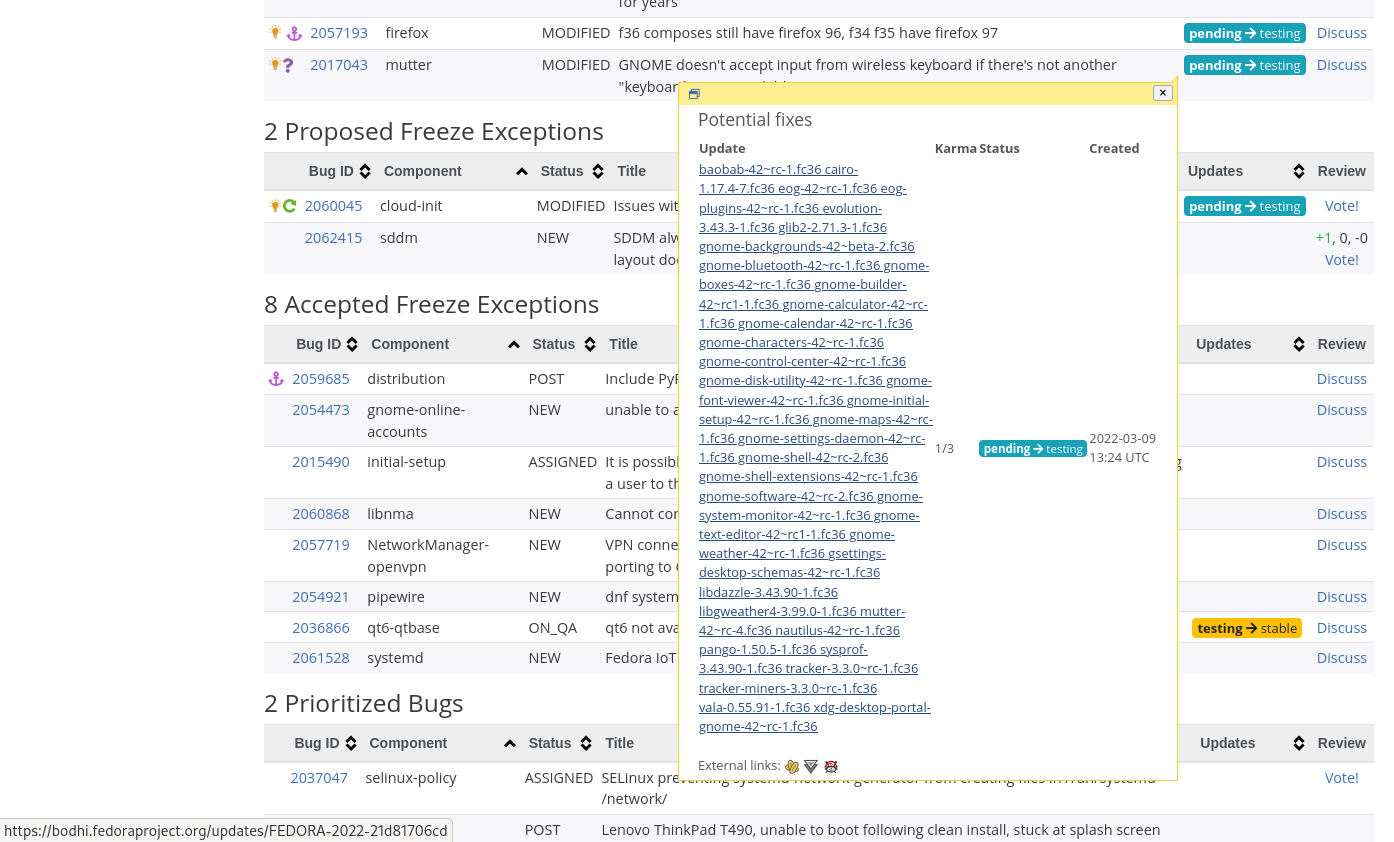Click Discuss for the qt6-qtbase bug

pyautogui.click(x=1342, y=628)
